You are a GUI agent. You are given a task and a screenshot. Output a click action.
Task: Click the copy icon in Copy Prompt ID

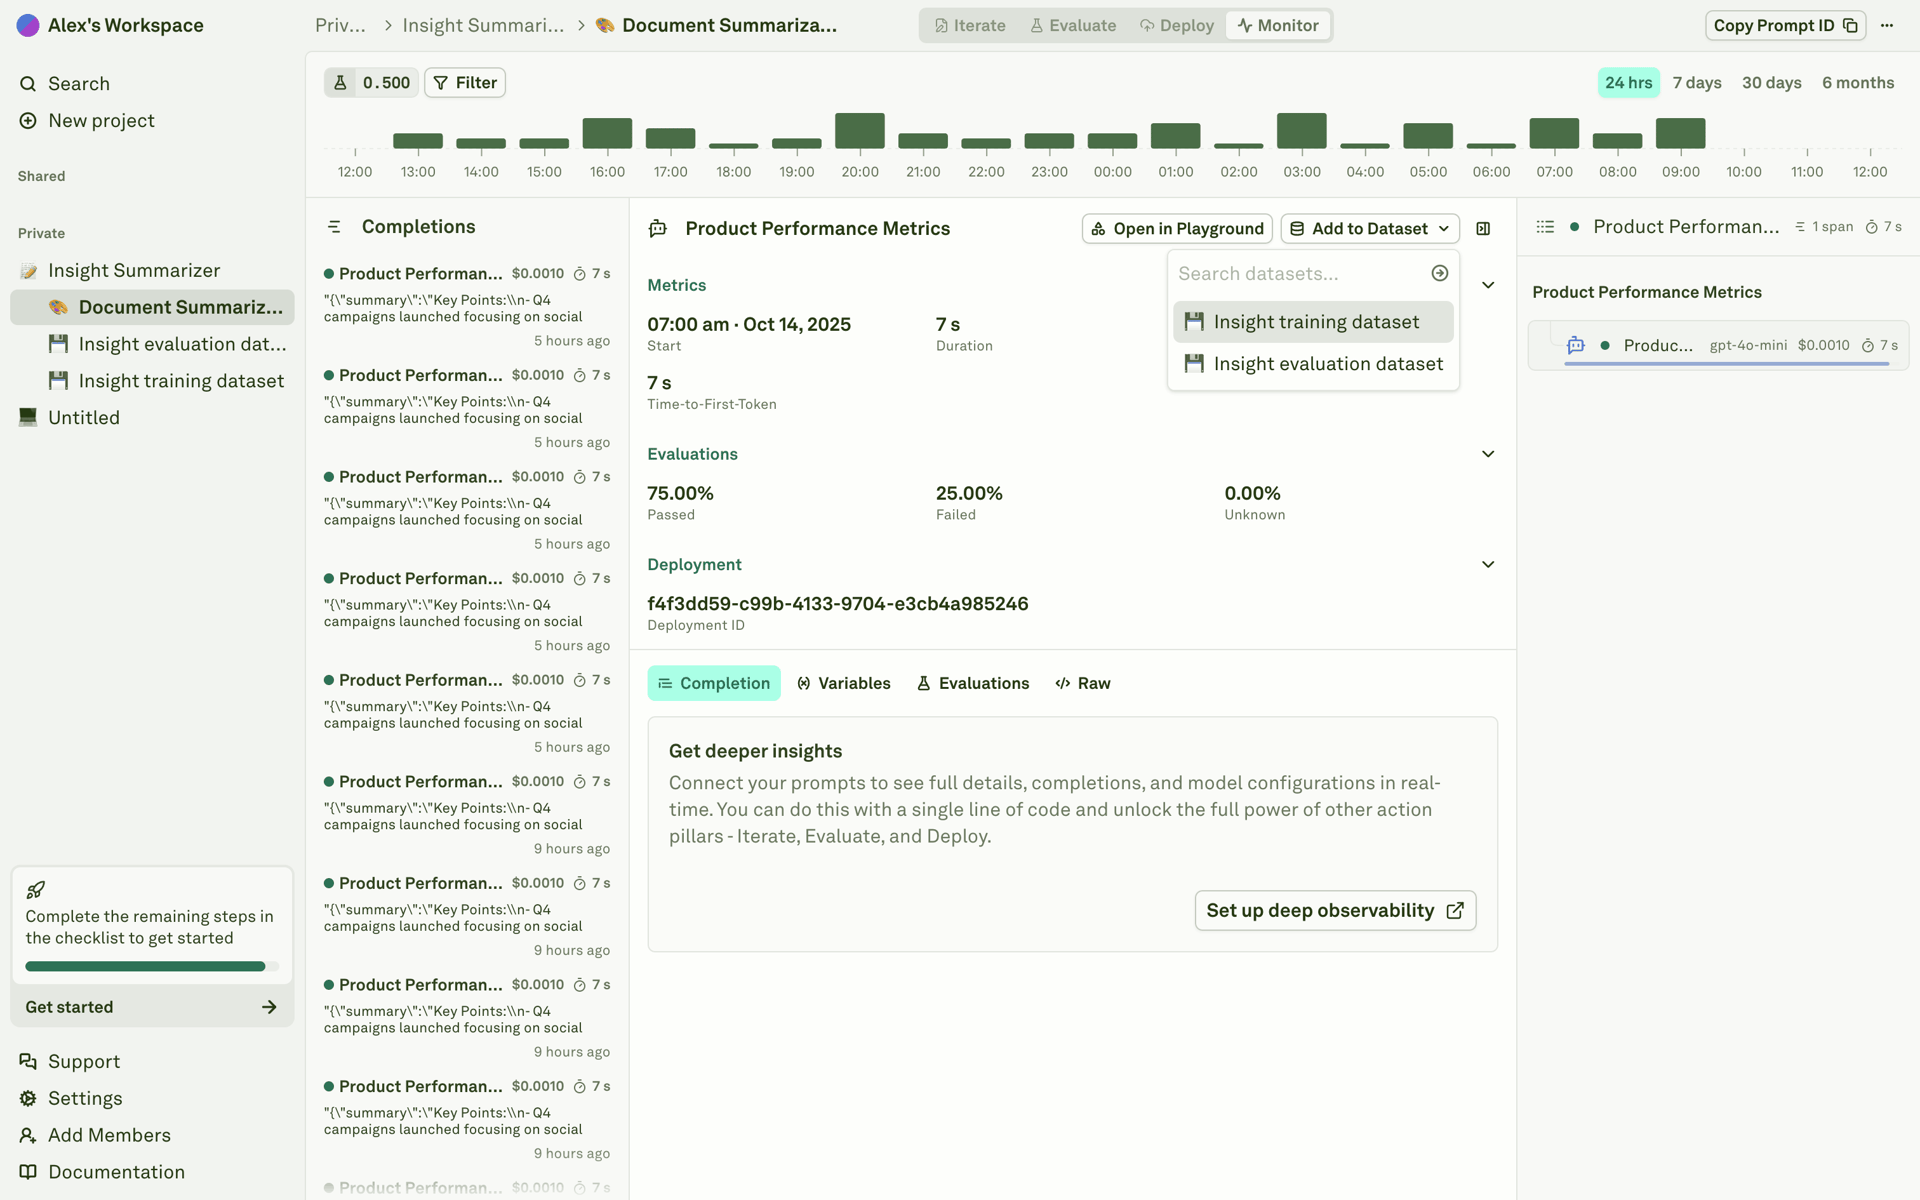[1850, 26]
